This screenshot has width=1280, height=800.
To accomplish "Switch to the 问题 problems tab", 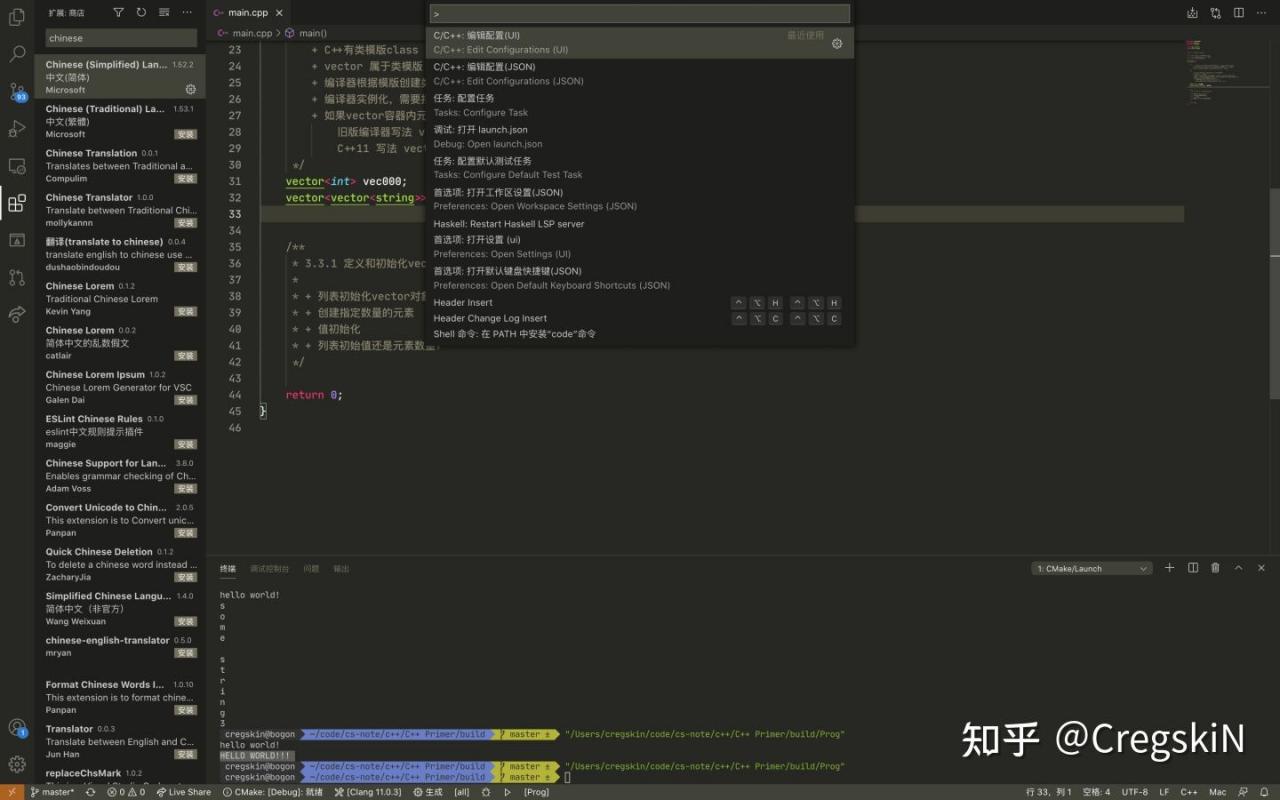I will coord(311,569).
